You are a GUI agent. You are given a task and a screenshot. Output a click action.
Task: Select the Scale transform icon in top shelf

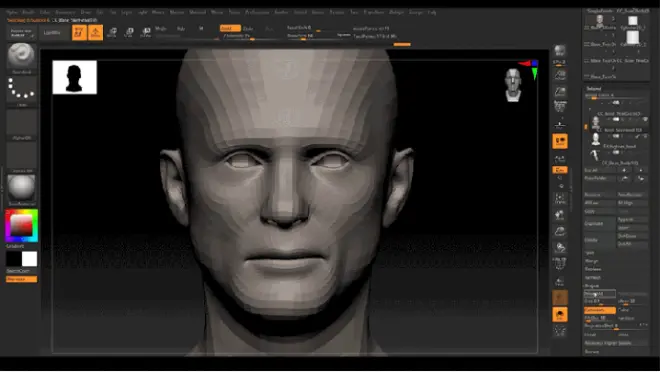coord(129,32)
